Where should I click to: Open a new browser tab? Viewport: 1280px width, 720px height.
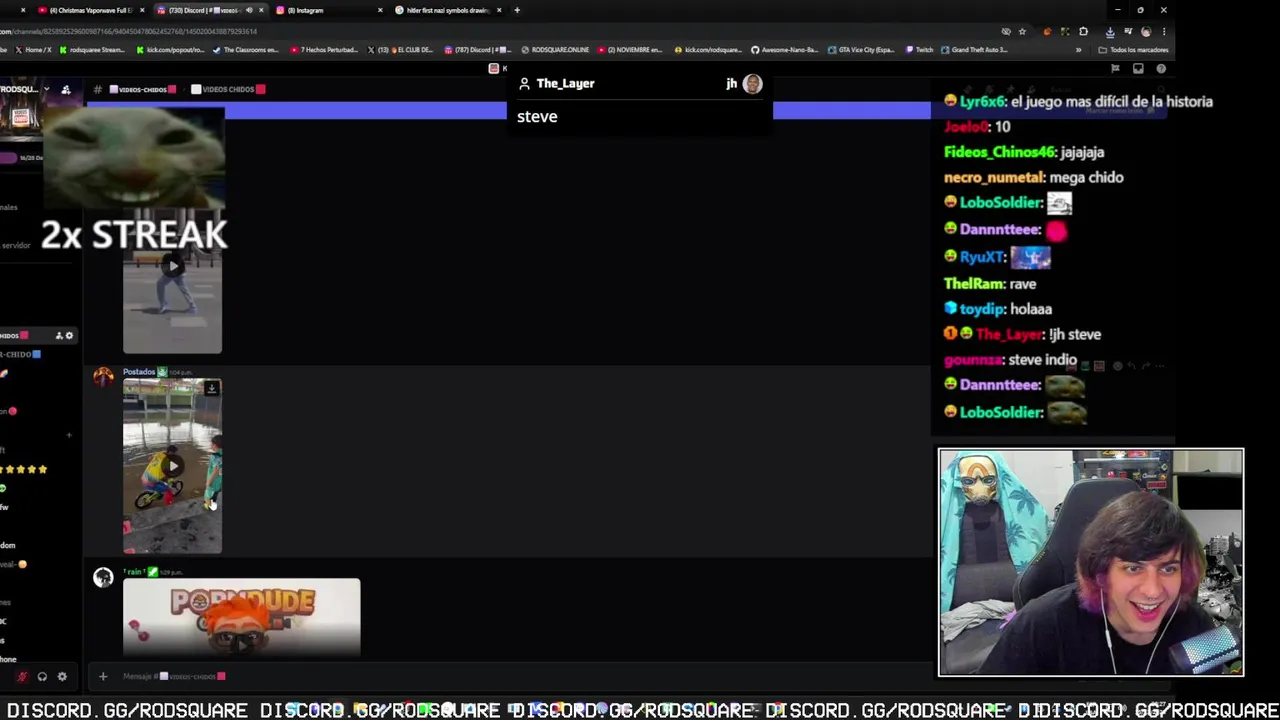coord(517,10)
